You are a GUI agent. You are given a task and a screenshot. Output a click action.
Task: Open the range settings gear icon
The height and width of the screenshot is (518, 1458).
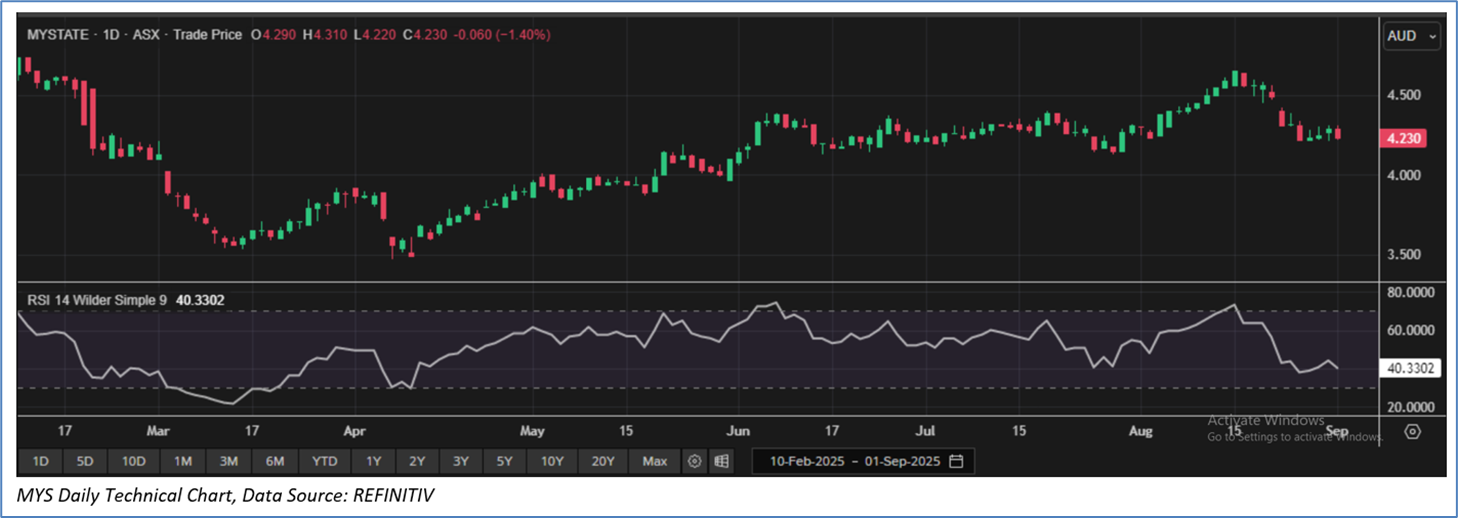point(694,461)
